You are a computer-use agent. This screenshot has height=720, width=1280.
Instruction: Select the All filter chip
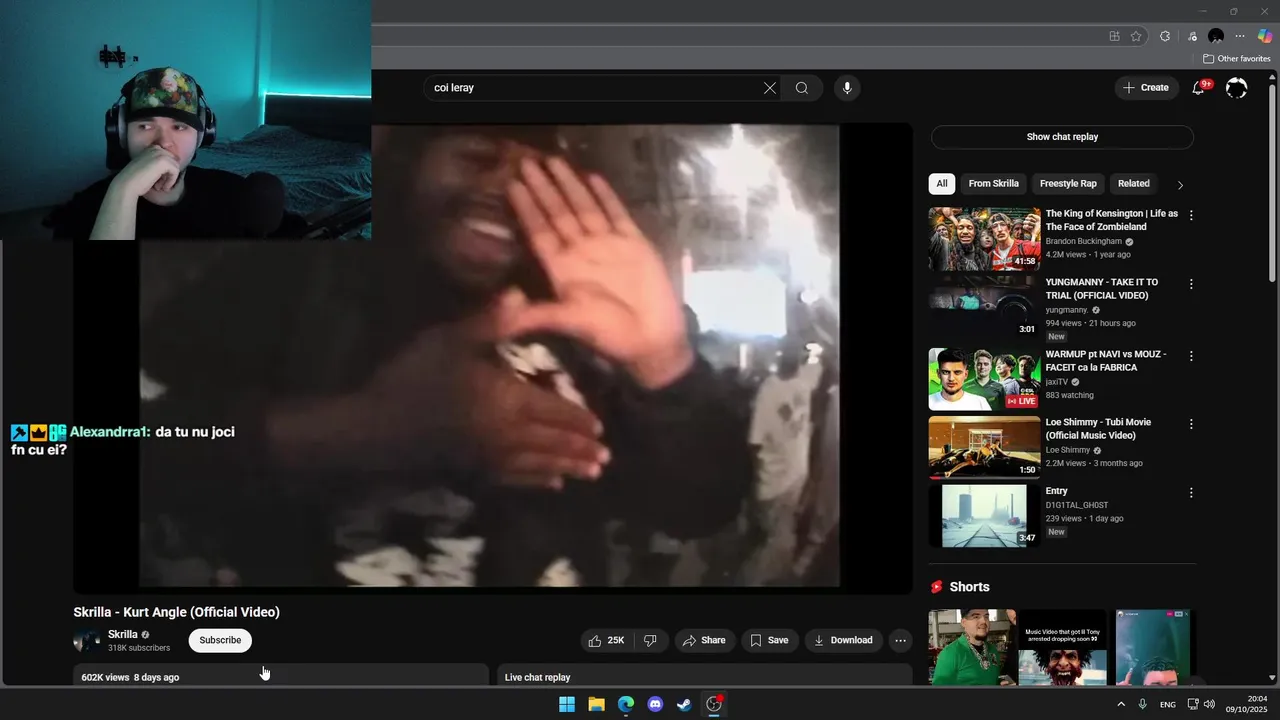pyautogui.click(x=941, y=184)
